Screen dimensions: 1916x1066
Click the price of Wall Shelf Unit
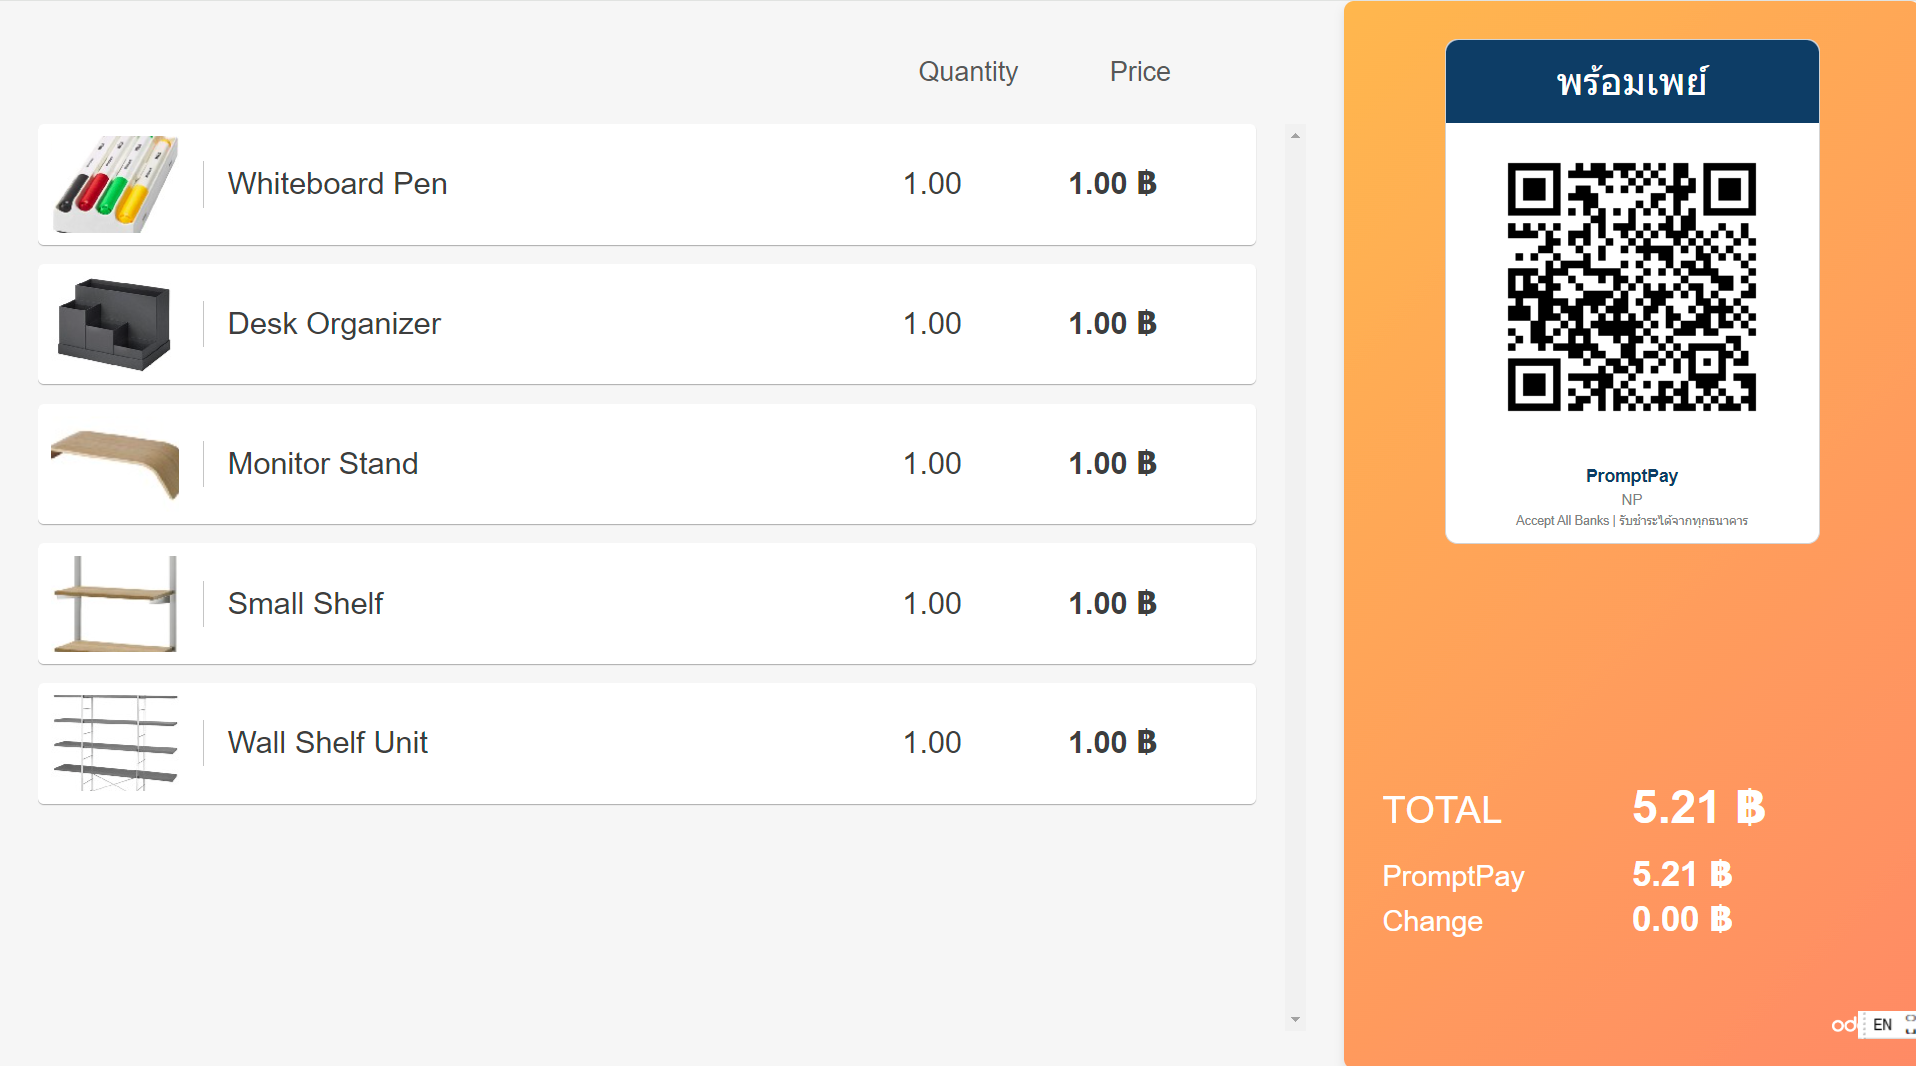1113,743
